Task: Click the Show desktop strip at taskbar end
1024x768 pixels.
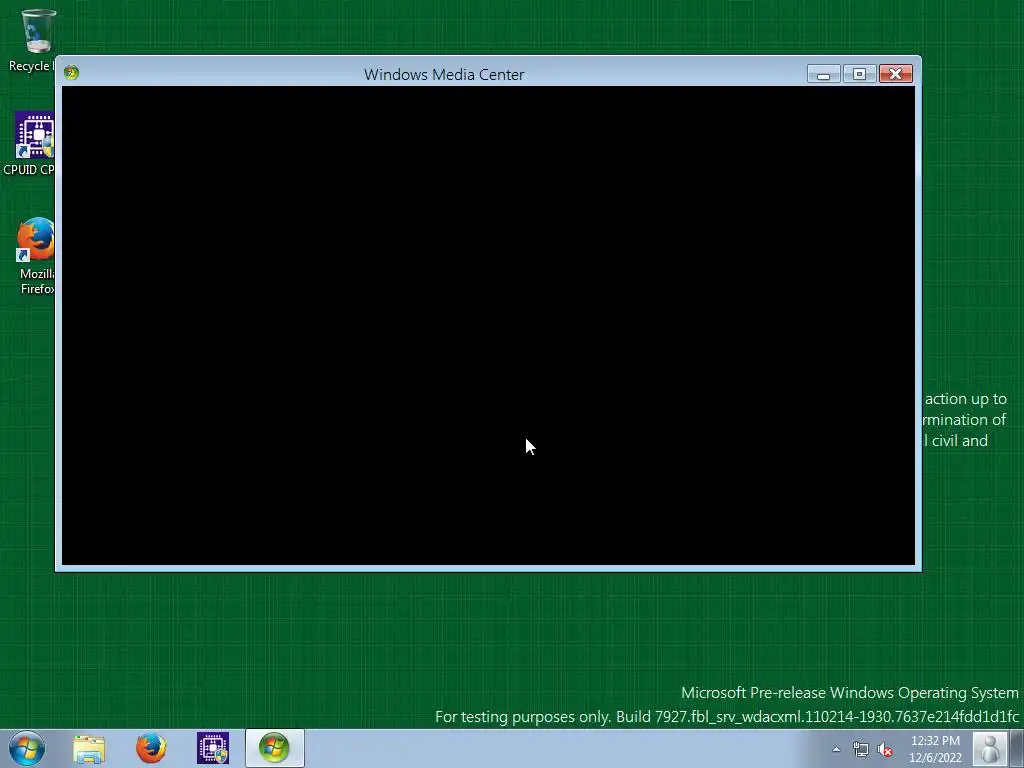Action: tap(1017, 748)
